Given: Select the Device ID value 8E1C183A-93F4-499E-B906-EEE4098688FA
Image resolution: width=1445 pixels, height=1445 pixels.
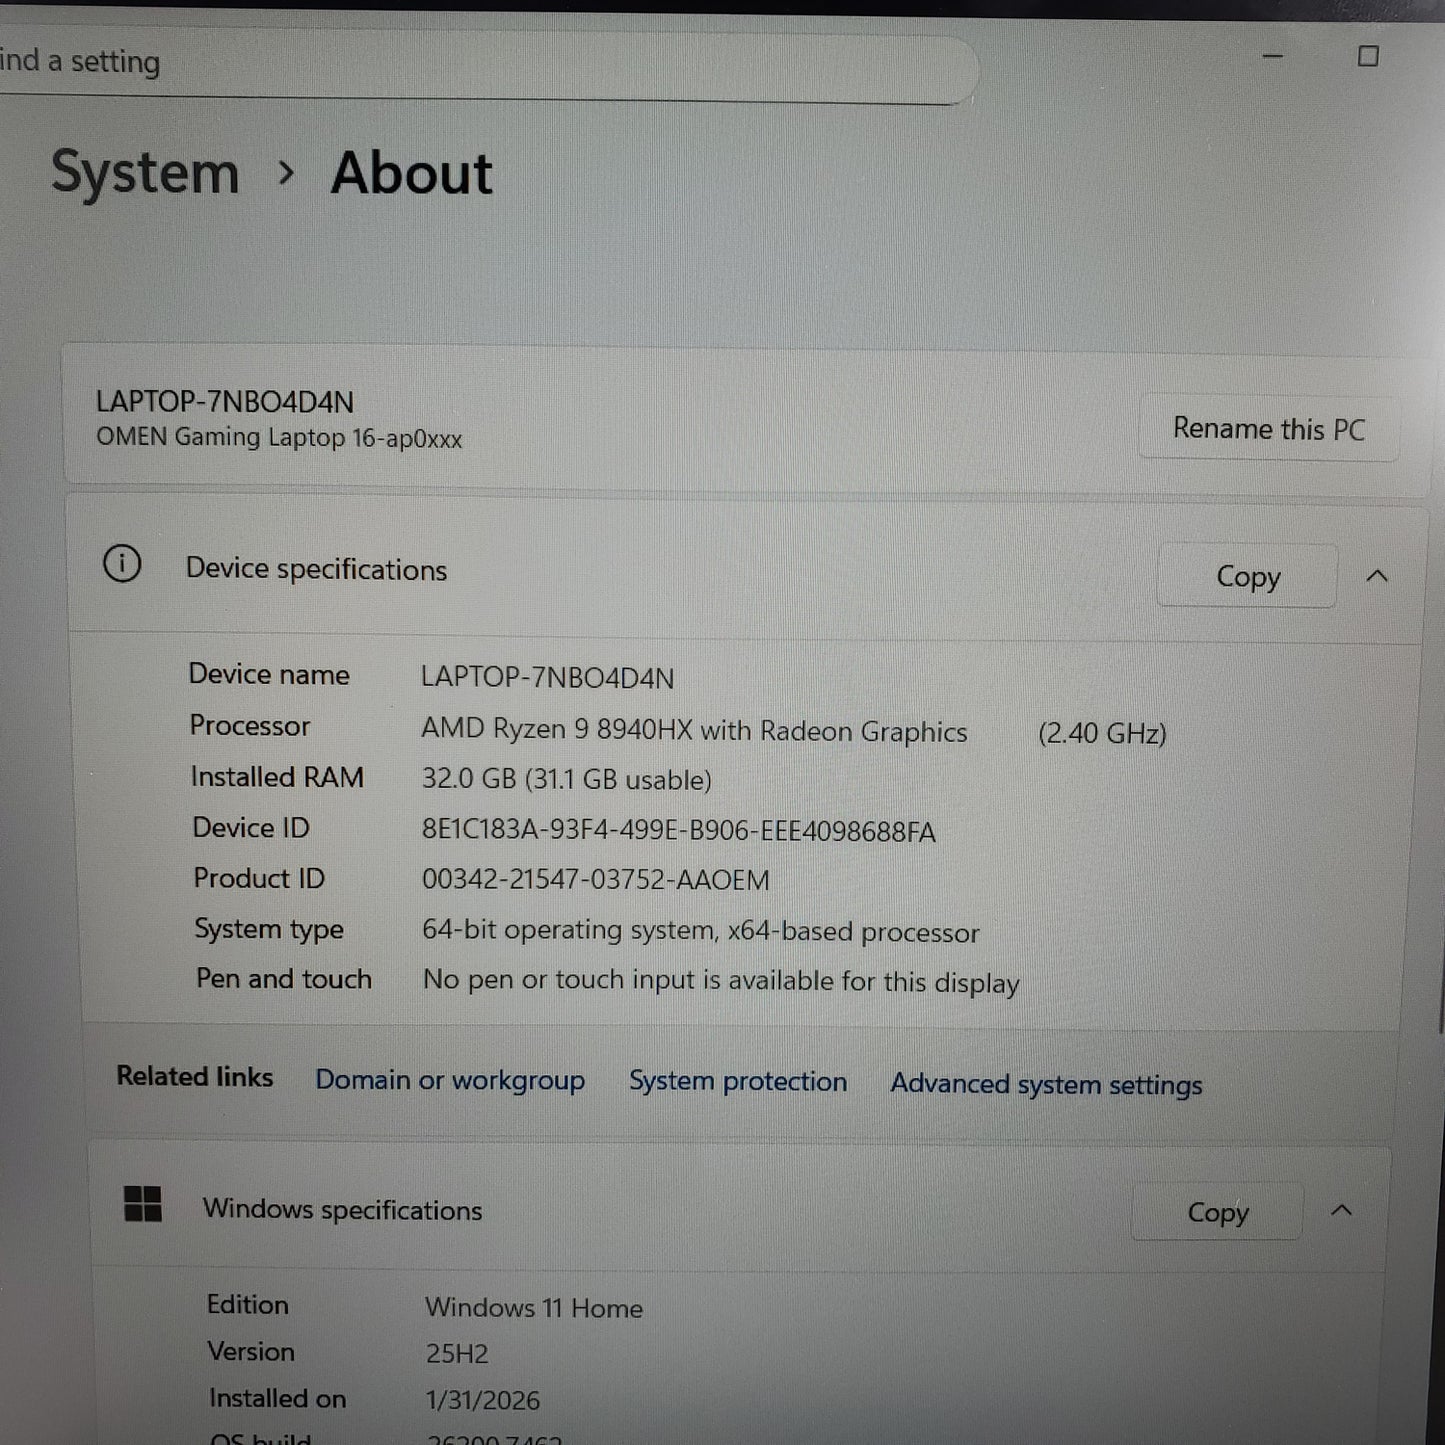Looking at the screenshot, I should pos(679,831).
